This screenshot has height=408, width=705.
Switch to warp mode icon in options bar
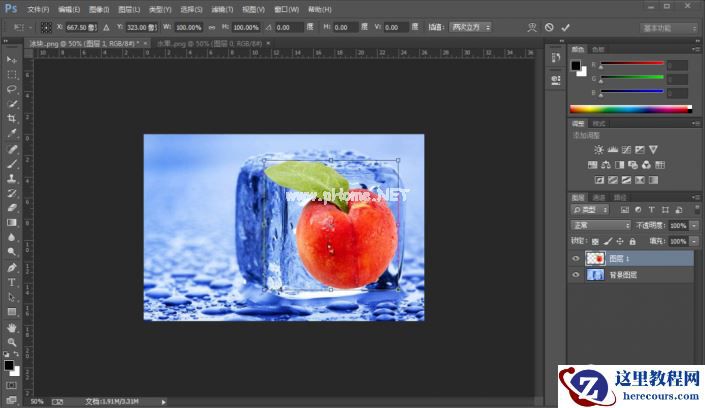tap(532, 27)
